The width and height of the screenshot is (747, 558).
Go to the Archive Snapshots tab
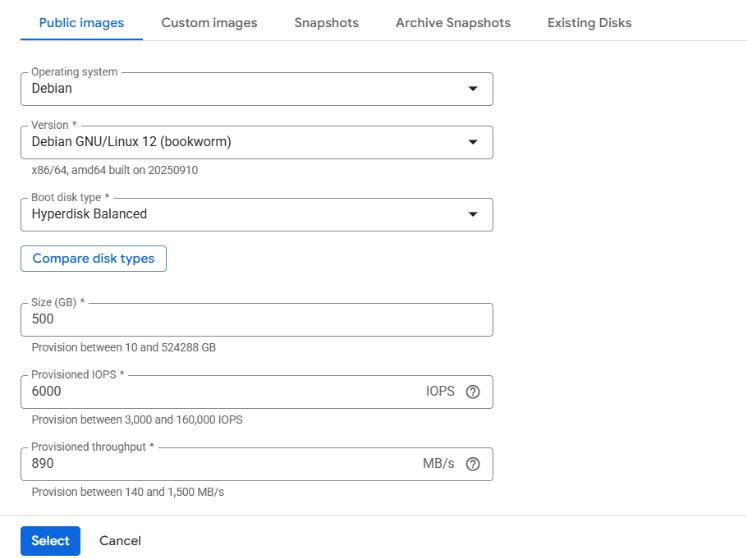[453, 23]
